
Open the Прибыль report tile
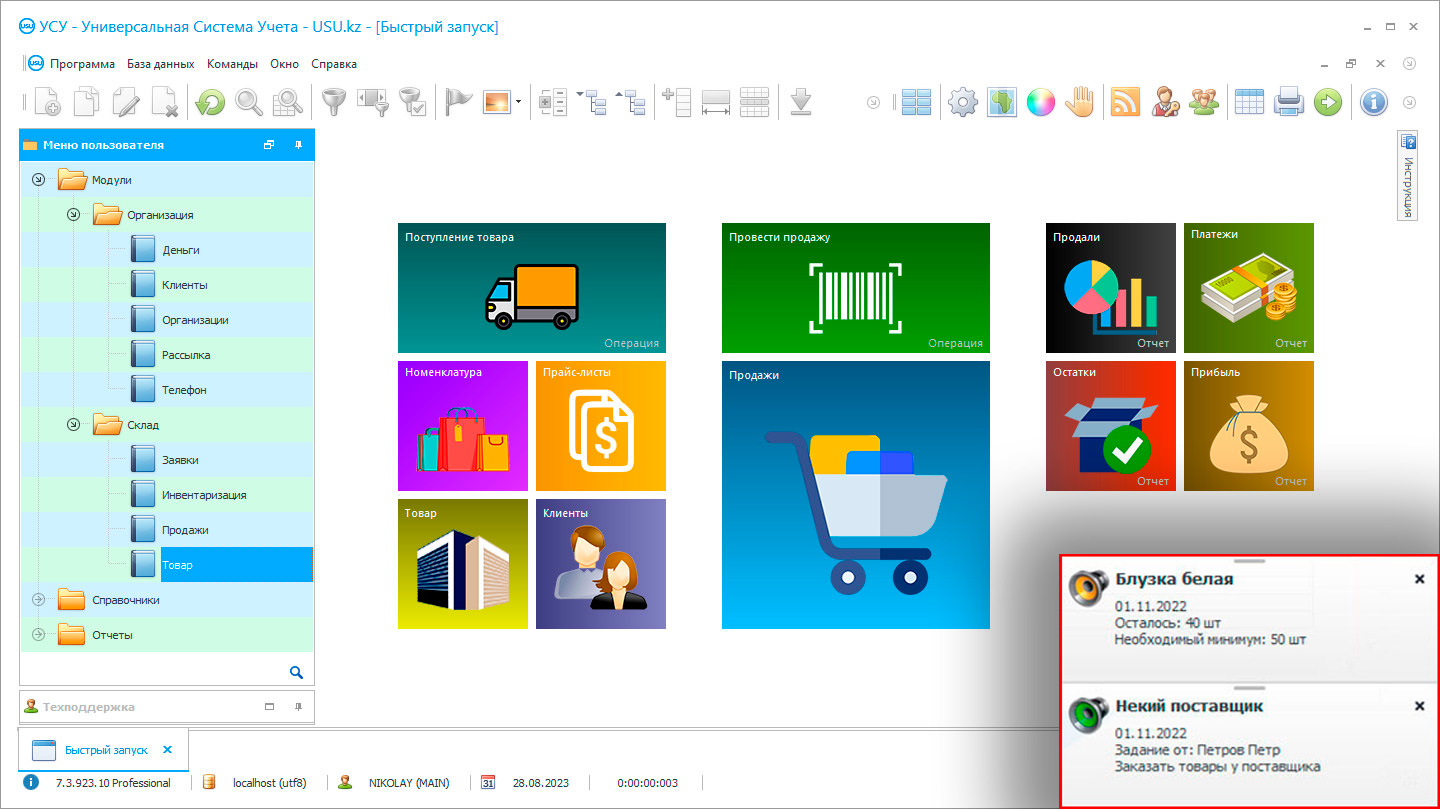coord(1249,426)
